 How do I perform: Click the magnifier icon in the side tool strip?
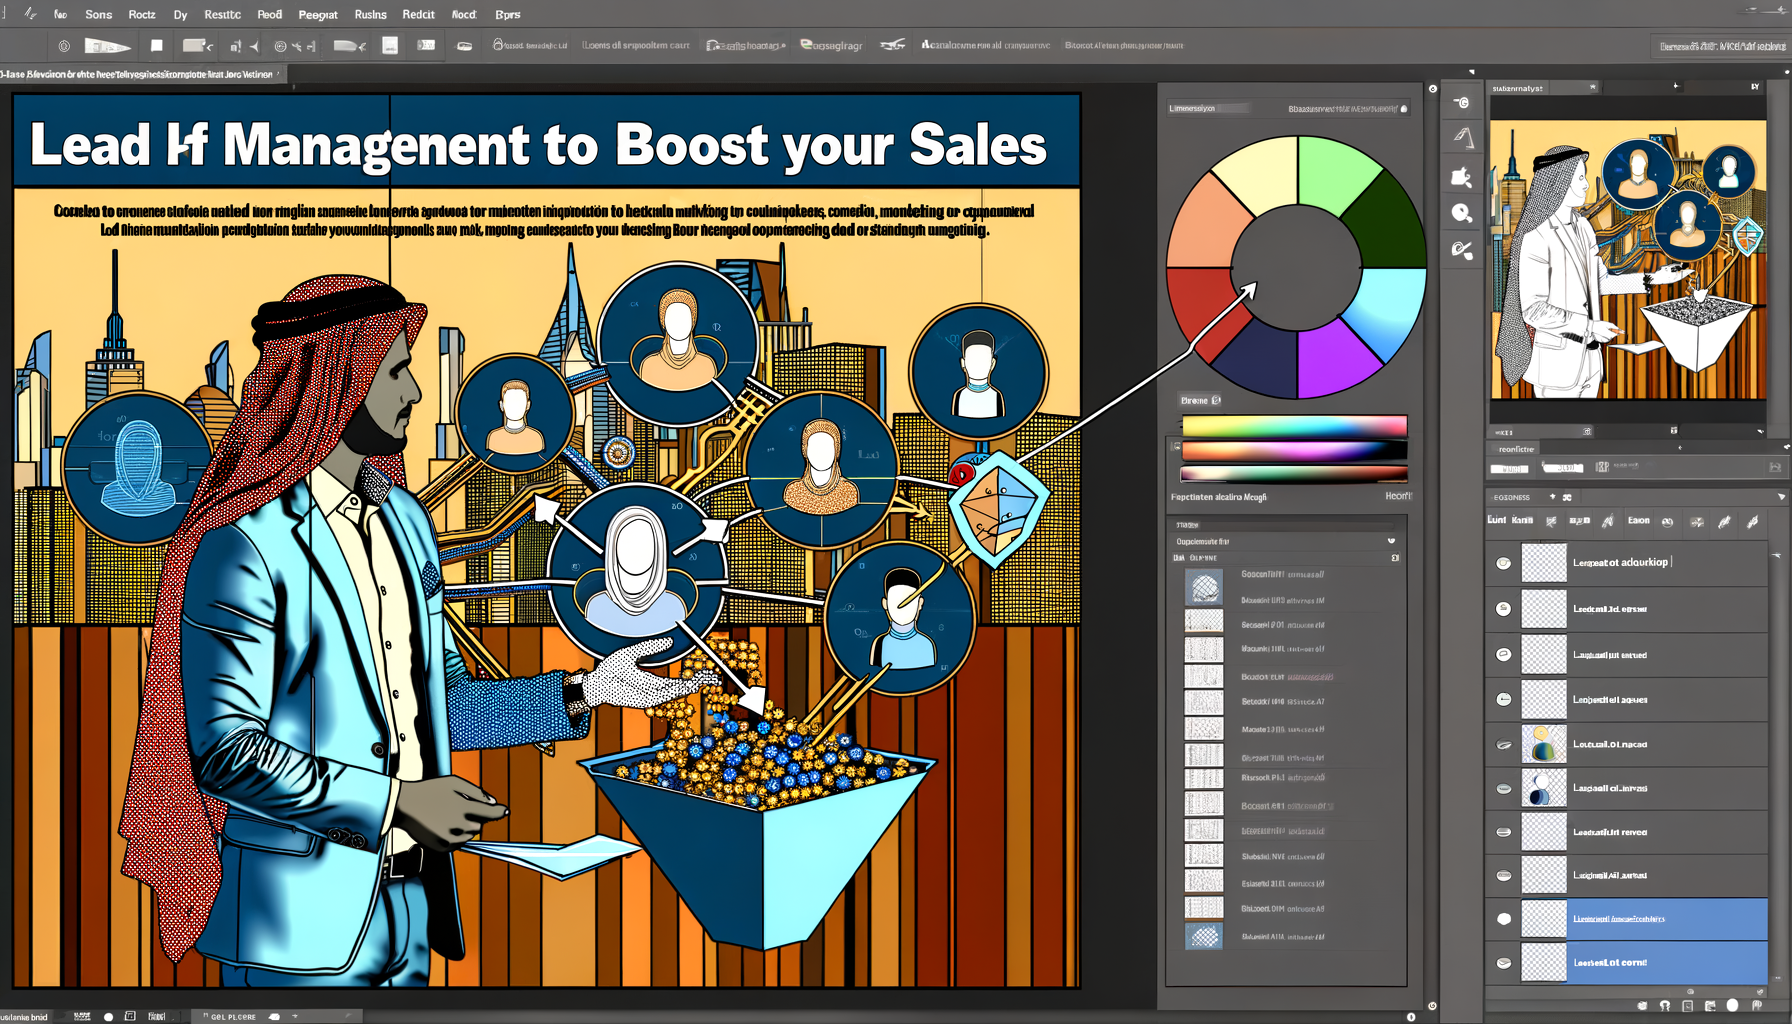[x=1462, y=213]
